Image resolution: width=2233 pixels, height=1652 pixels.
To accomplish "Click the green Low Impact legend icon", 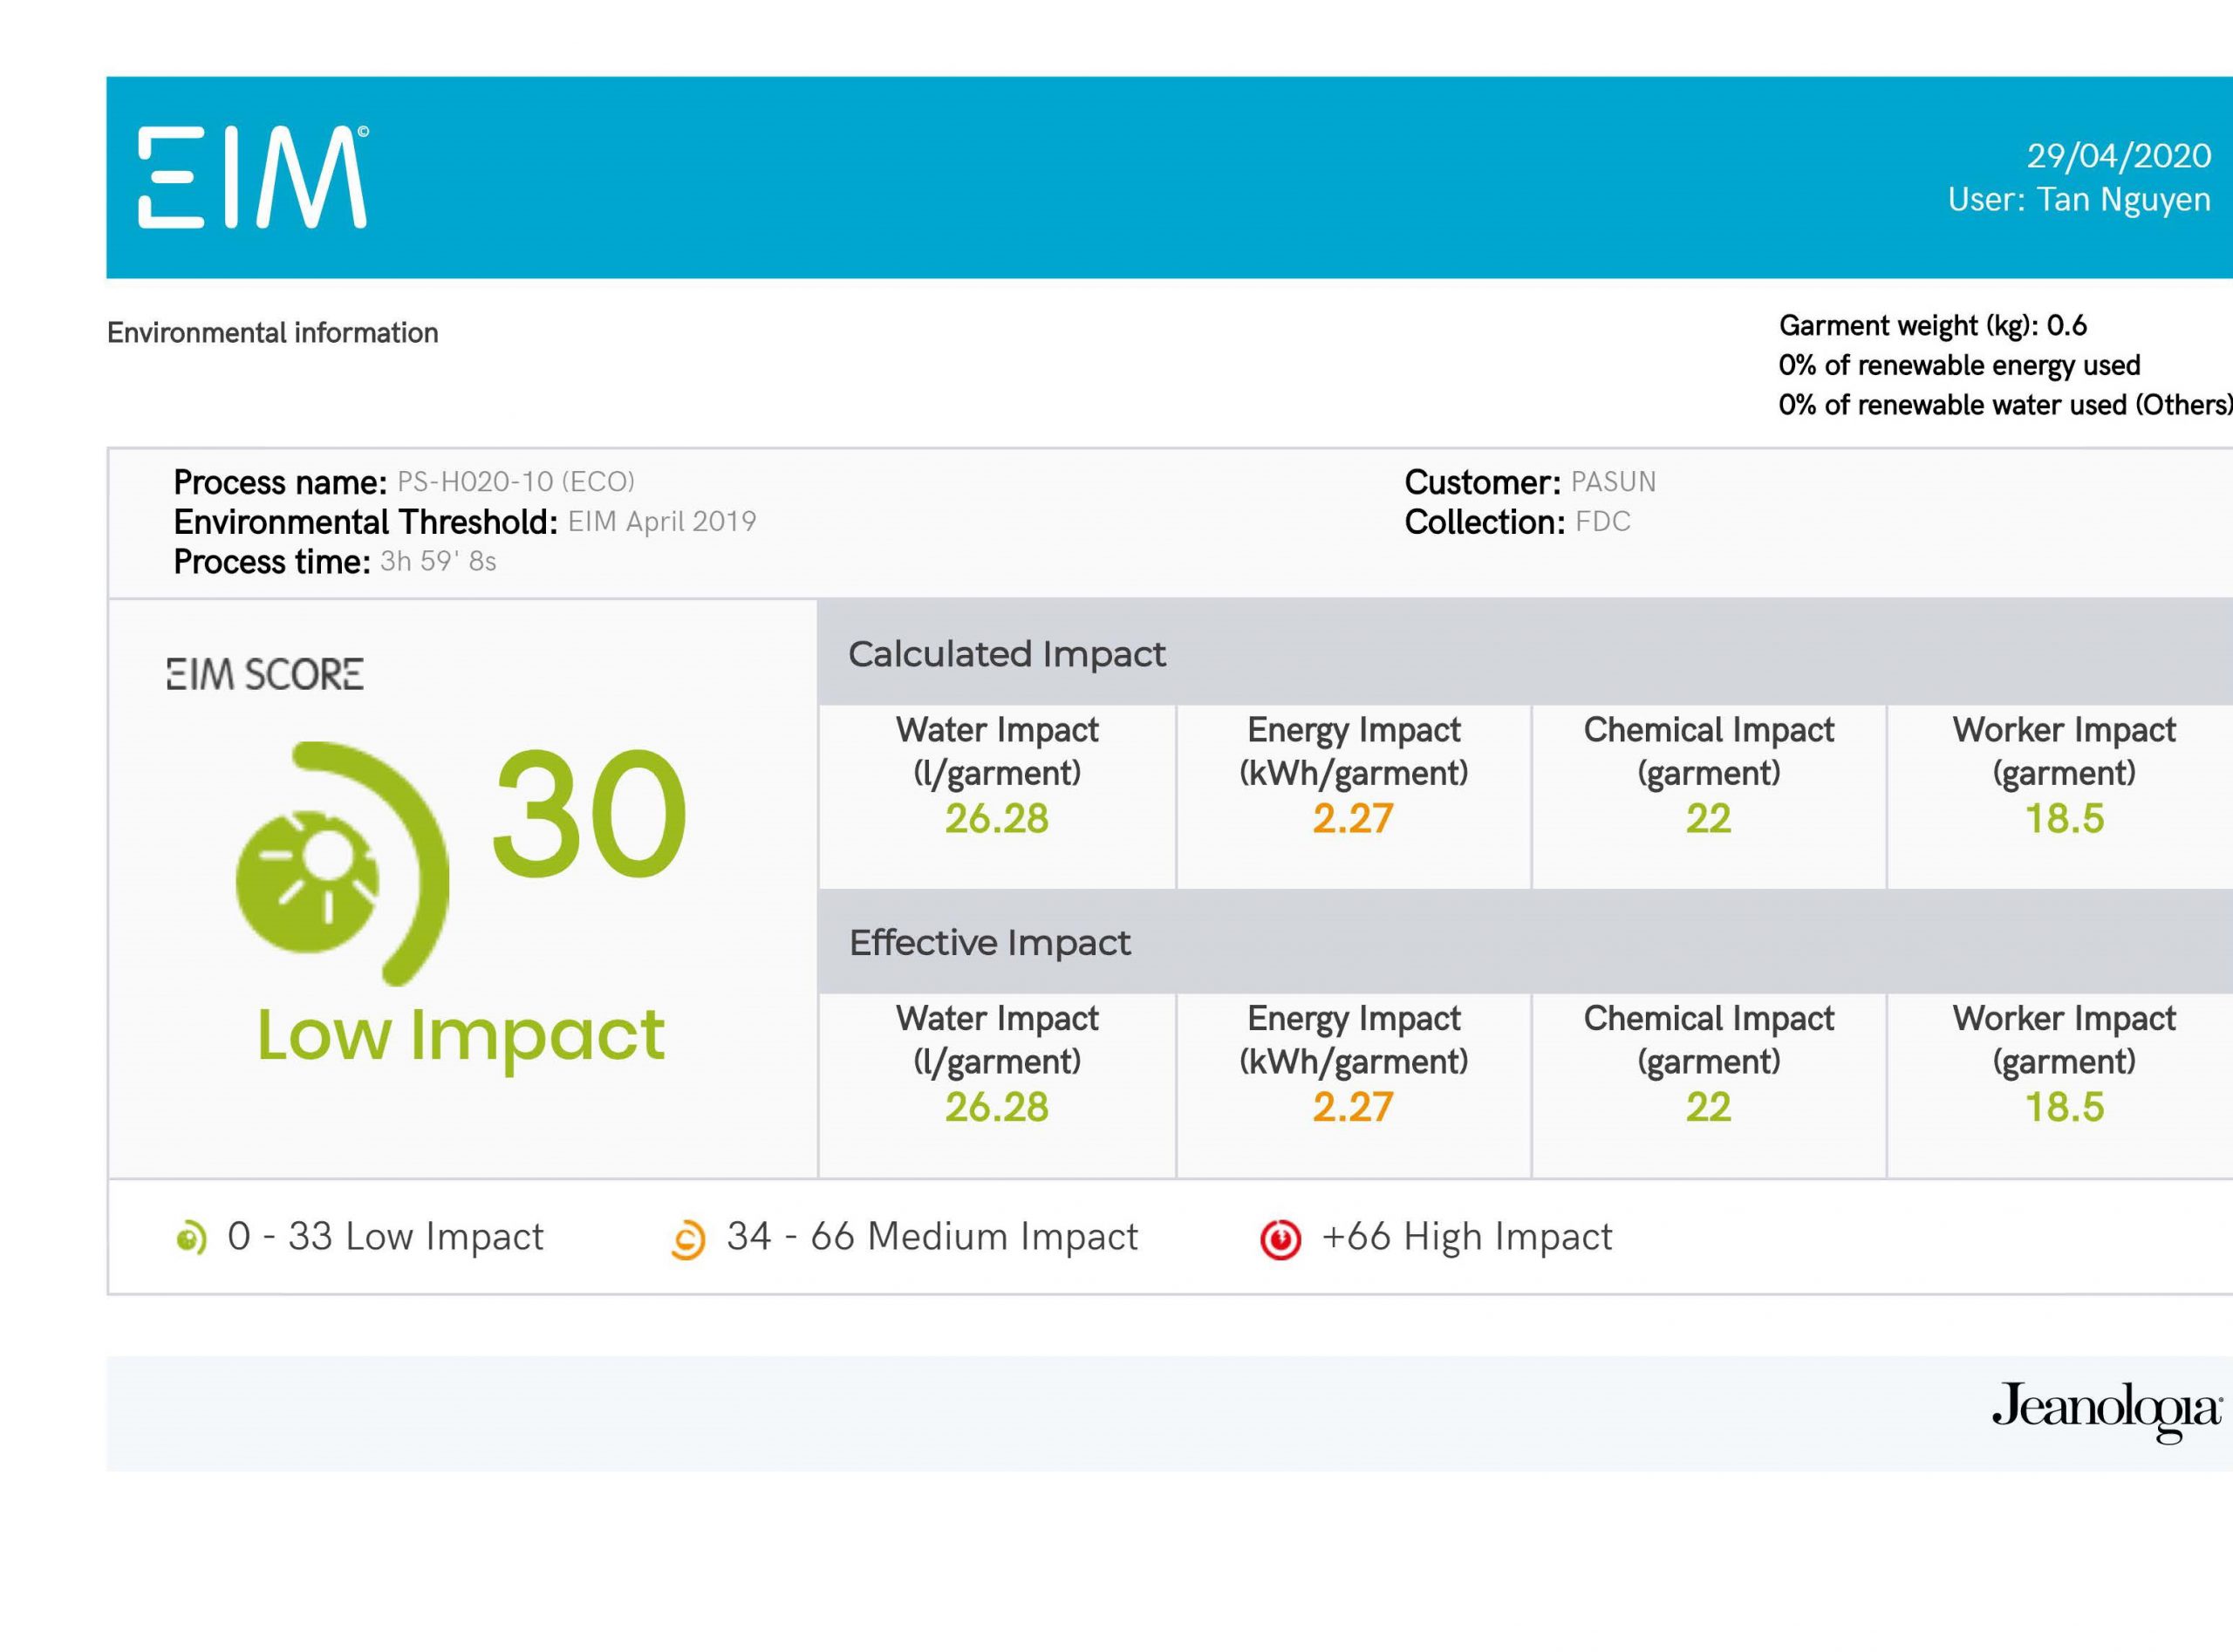I will tap(191, 1238).
